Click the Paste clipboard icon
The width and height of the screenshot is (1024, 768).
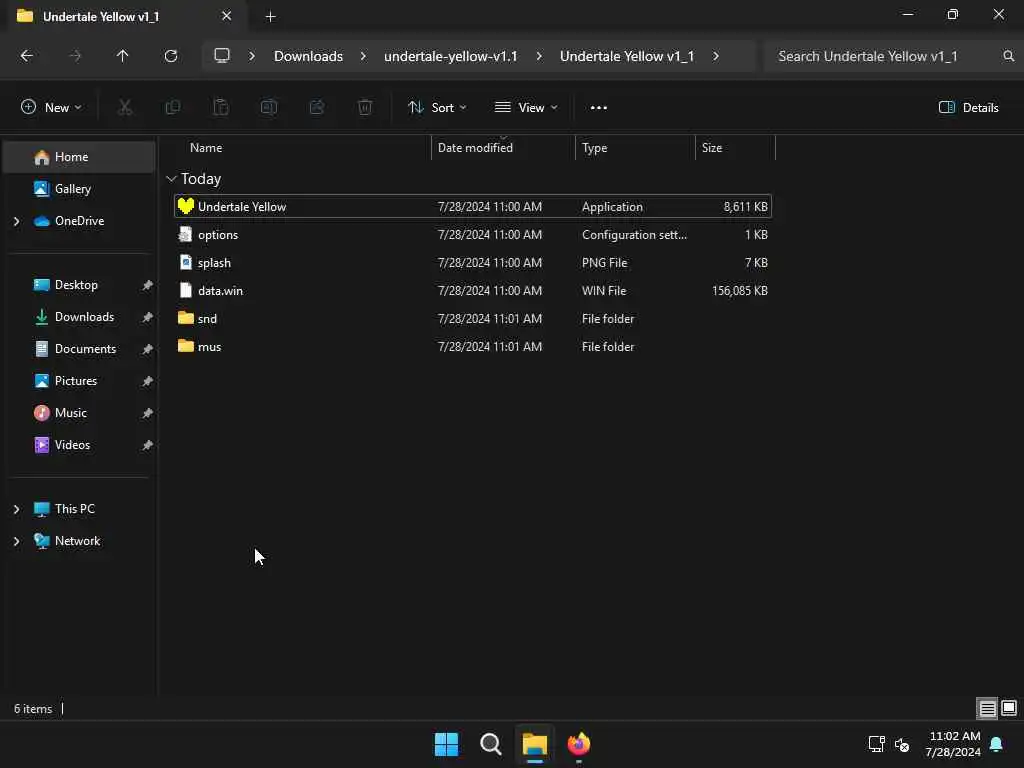coord(221,108)
